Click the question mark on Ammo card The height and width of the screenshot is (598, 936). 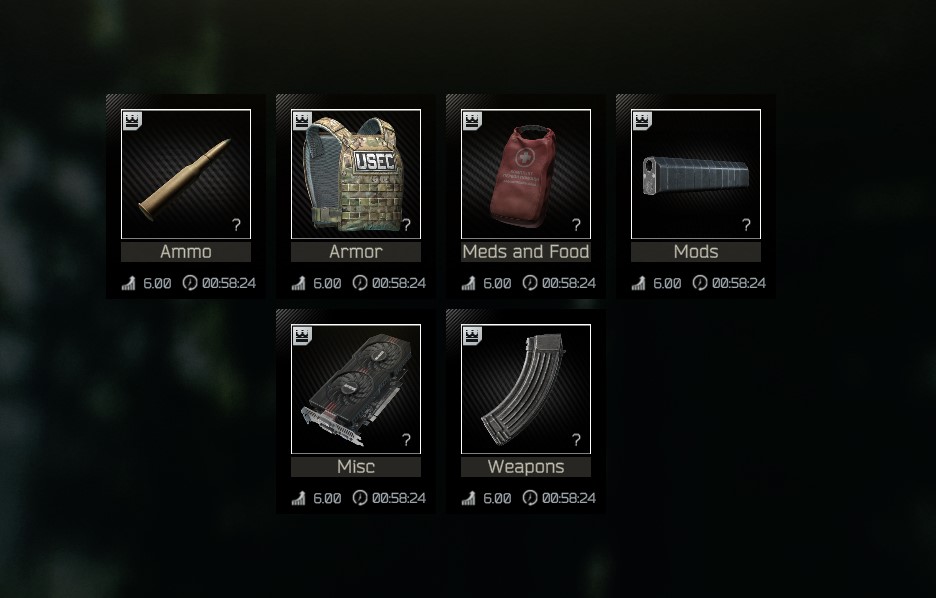coord(236,224)
